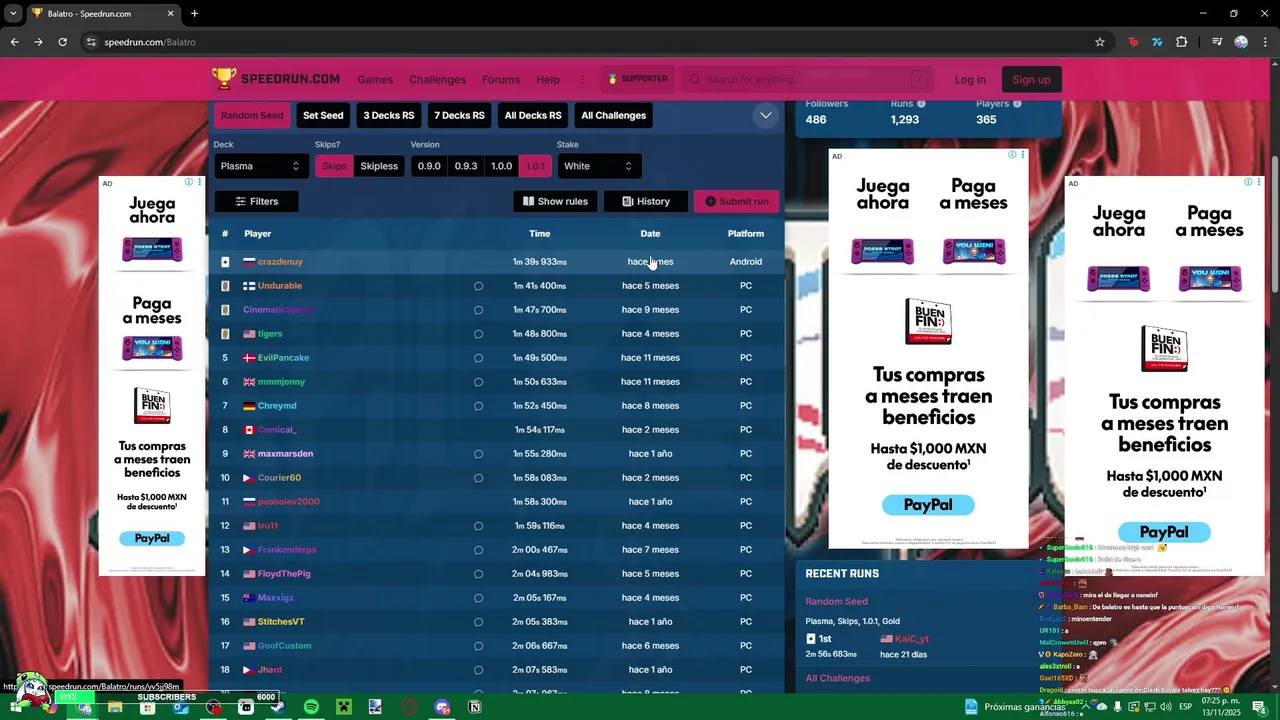The height and width of the screenshot is (720, 1280).
Task: Open the Filters panel
Action: point(257,201)
